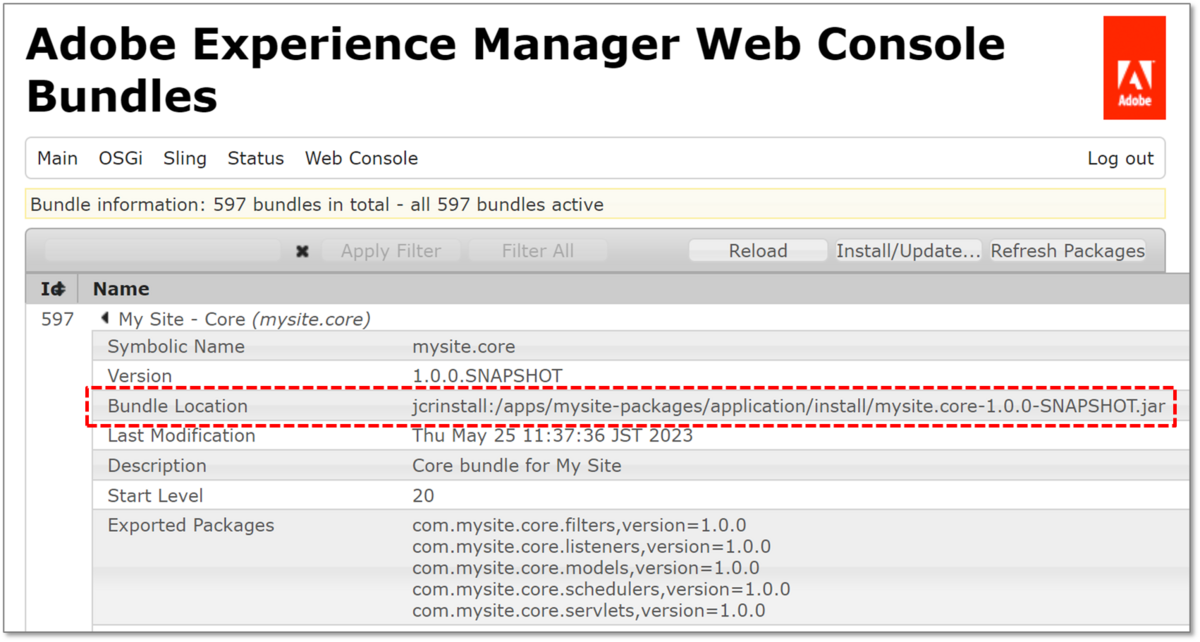
Task: Select the Bundle Location jcrinstall path value
Action: click(x=788, y=406)
